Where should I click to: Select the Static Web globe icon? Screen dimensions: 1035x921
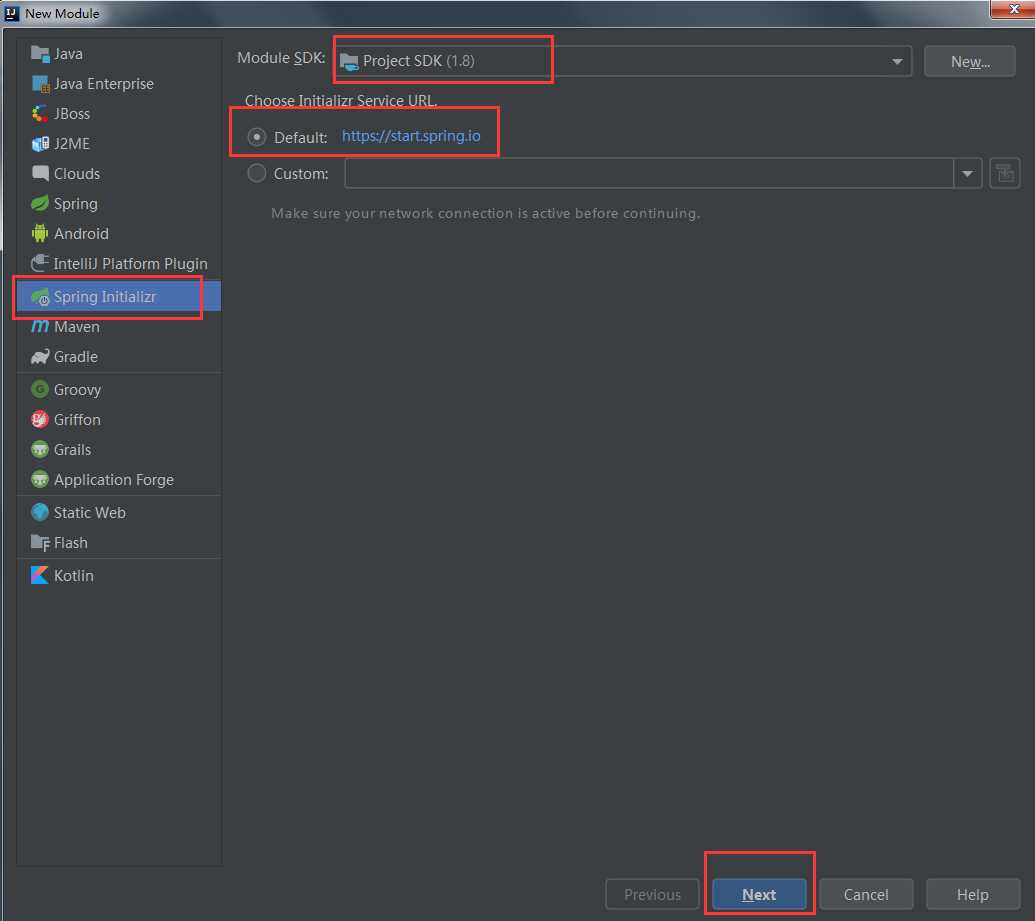tap(40, 512)
